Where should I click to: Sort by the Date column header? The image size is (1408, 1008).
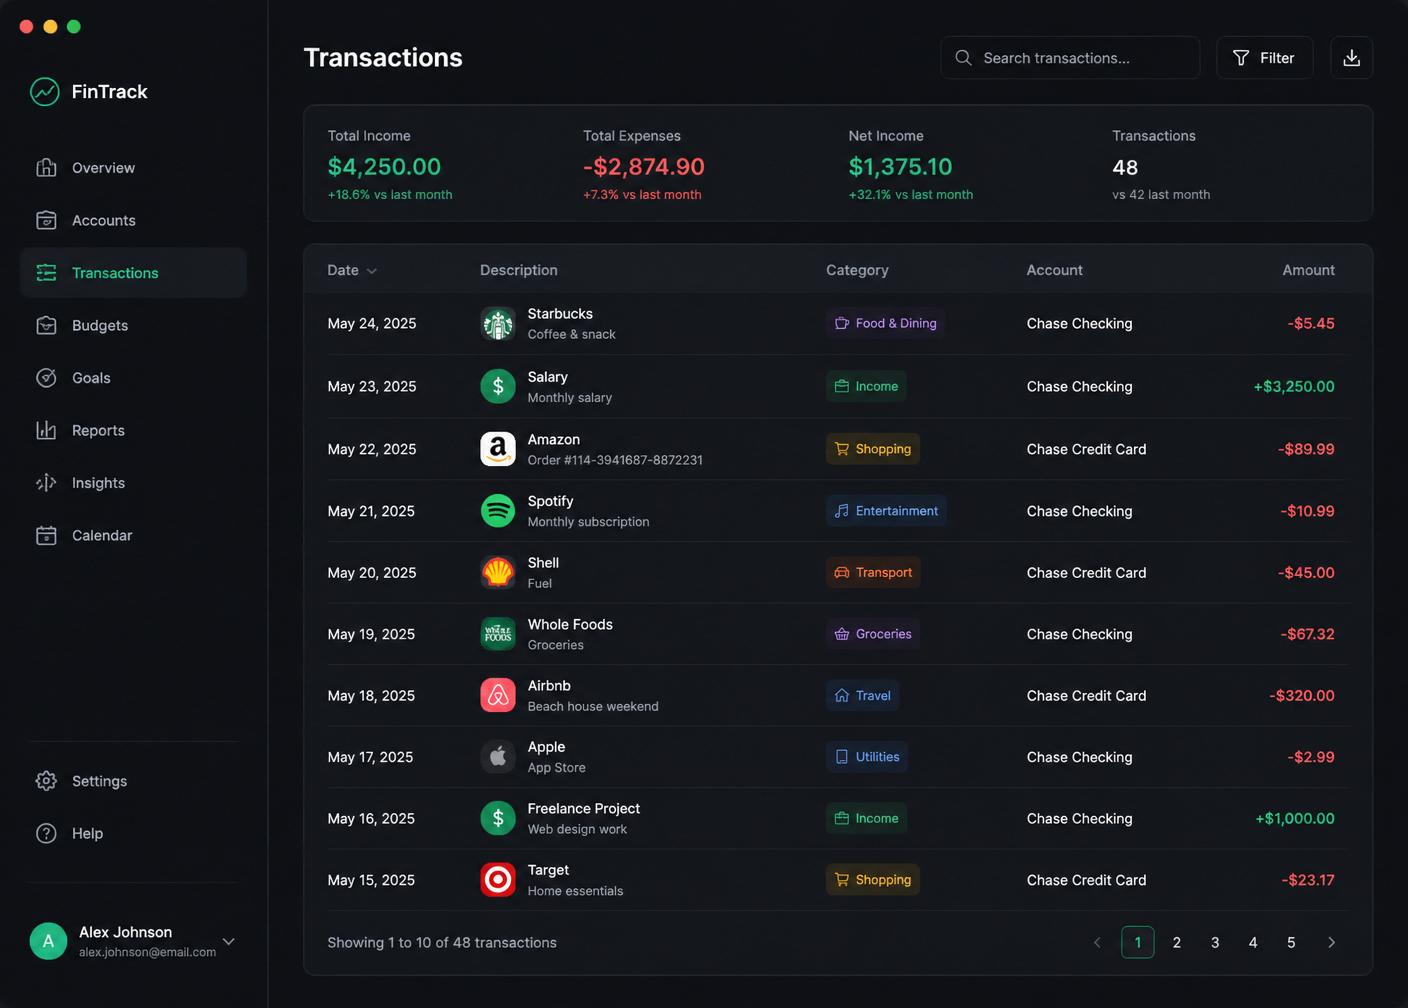pos(352,270)
